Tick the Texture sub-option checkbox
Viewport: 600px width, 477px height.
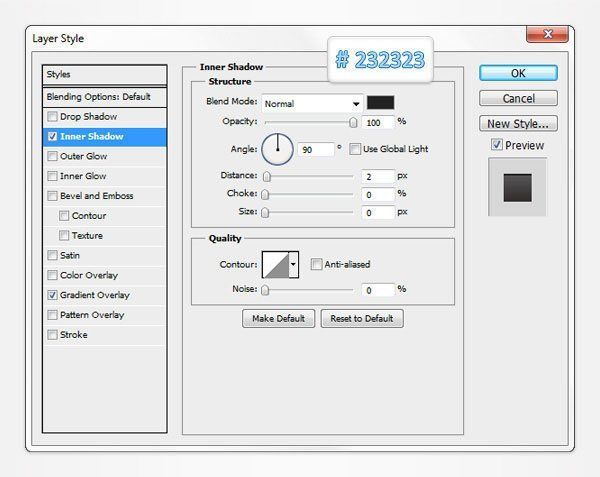[x=64, y=235]
